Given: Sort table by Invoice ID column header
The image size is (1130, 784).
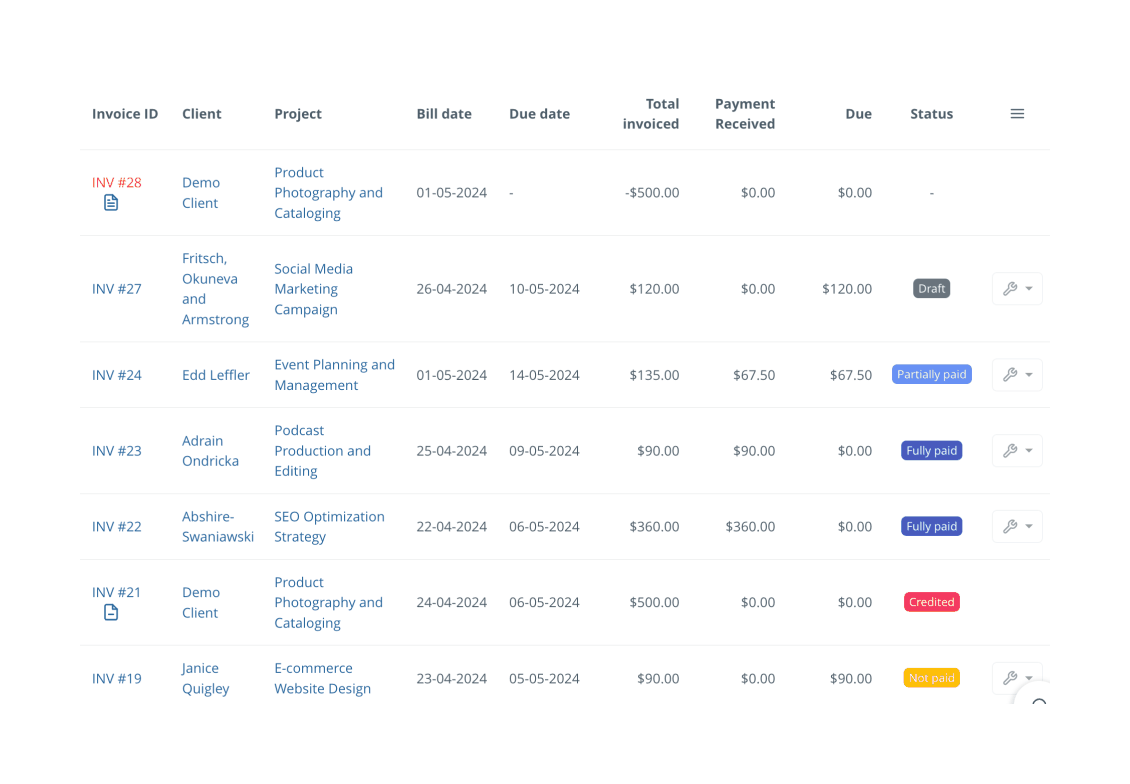Looking at the screenshot, I should [x=125, y=114].
